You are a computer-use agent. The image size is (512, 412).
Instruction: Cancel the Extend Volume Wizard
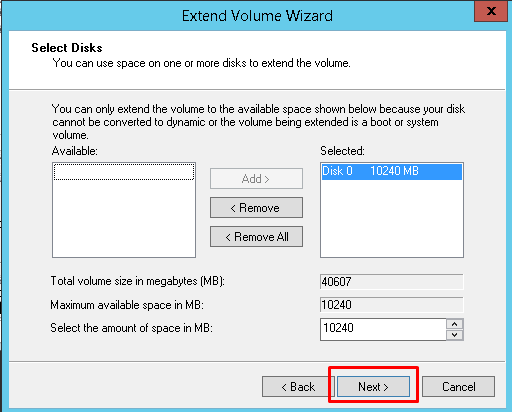click(459, 387)
